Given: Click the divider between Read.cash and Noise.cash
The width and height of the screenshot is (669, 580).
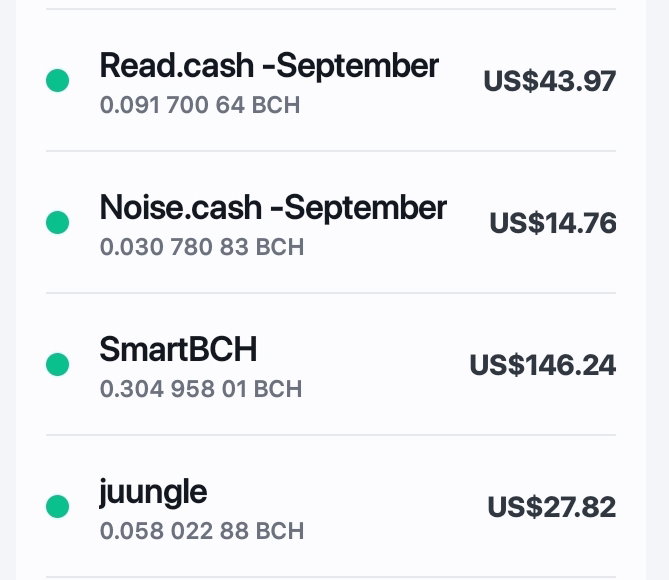Looking at the screenshot, I should coord(331,151).
